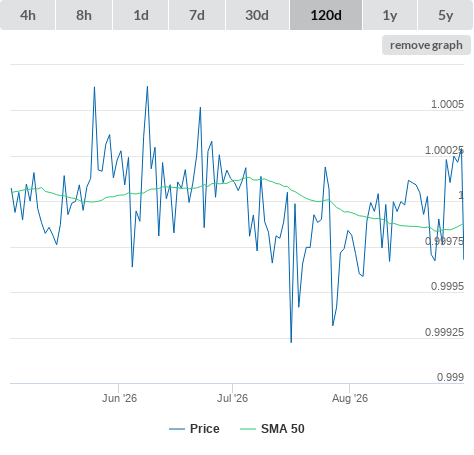Click the Jun '26 axis label

(x=119, y=398)
